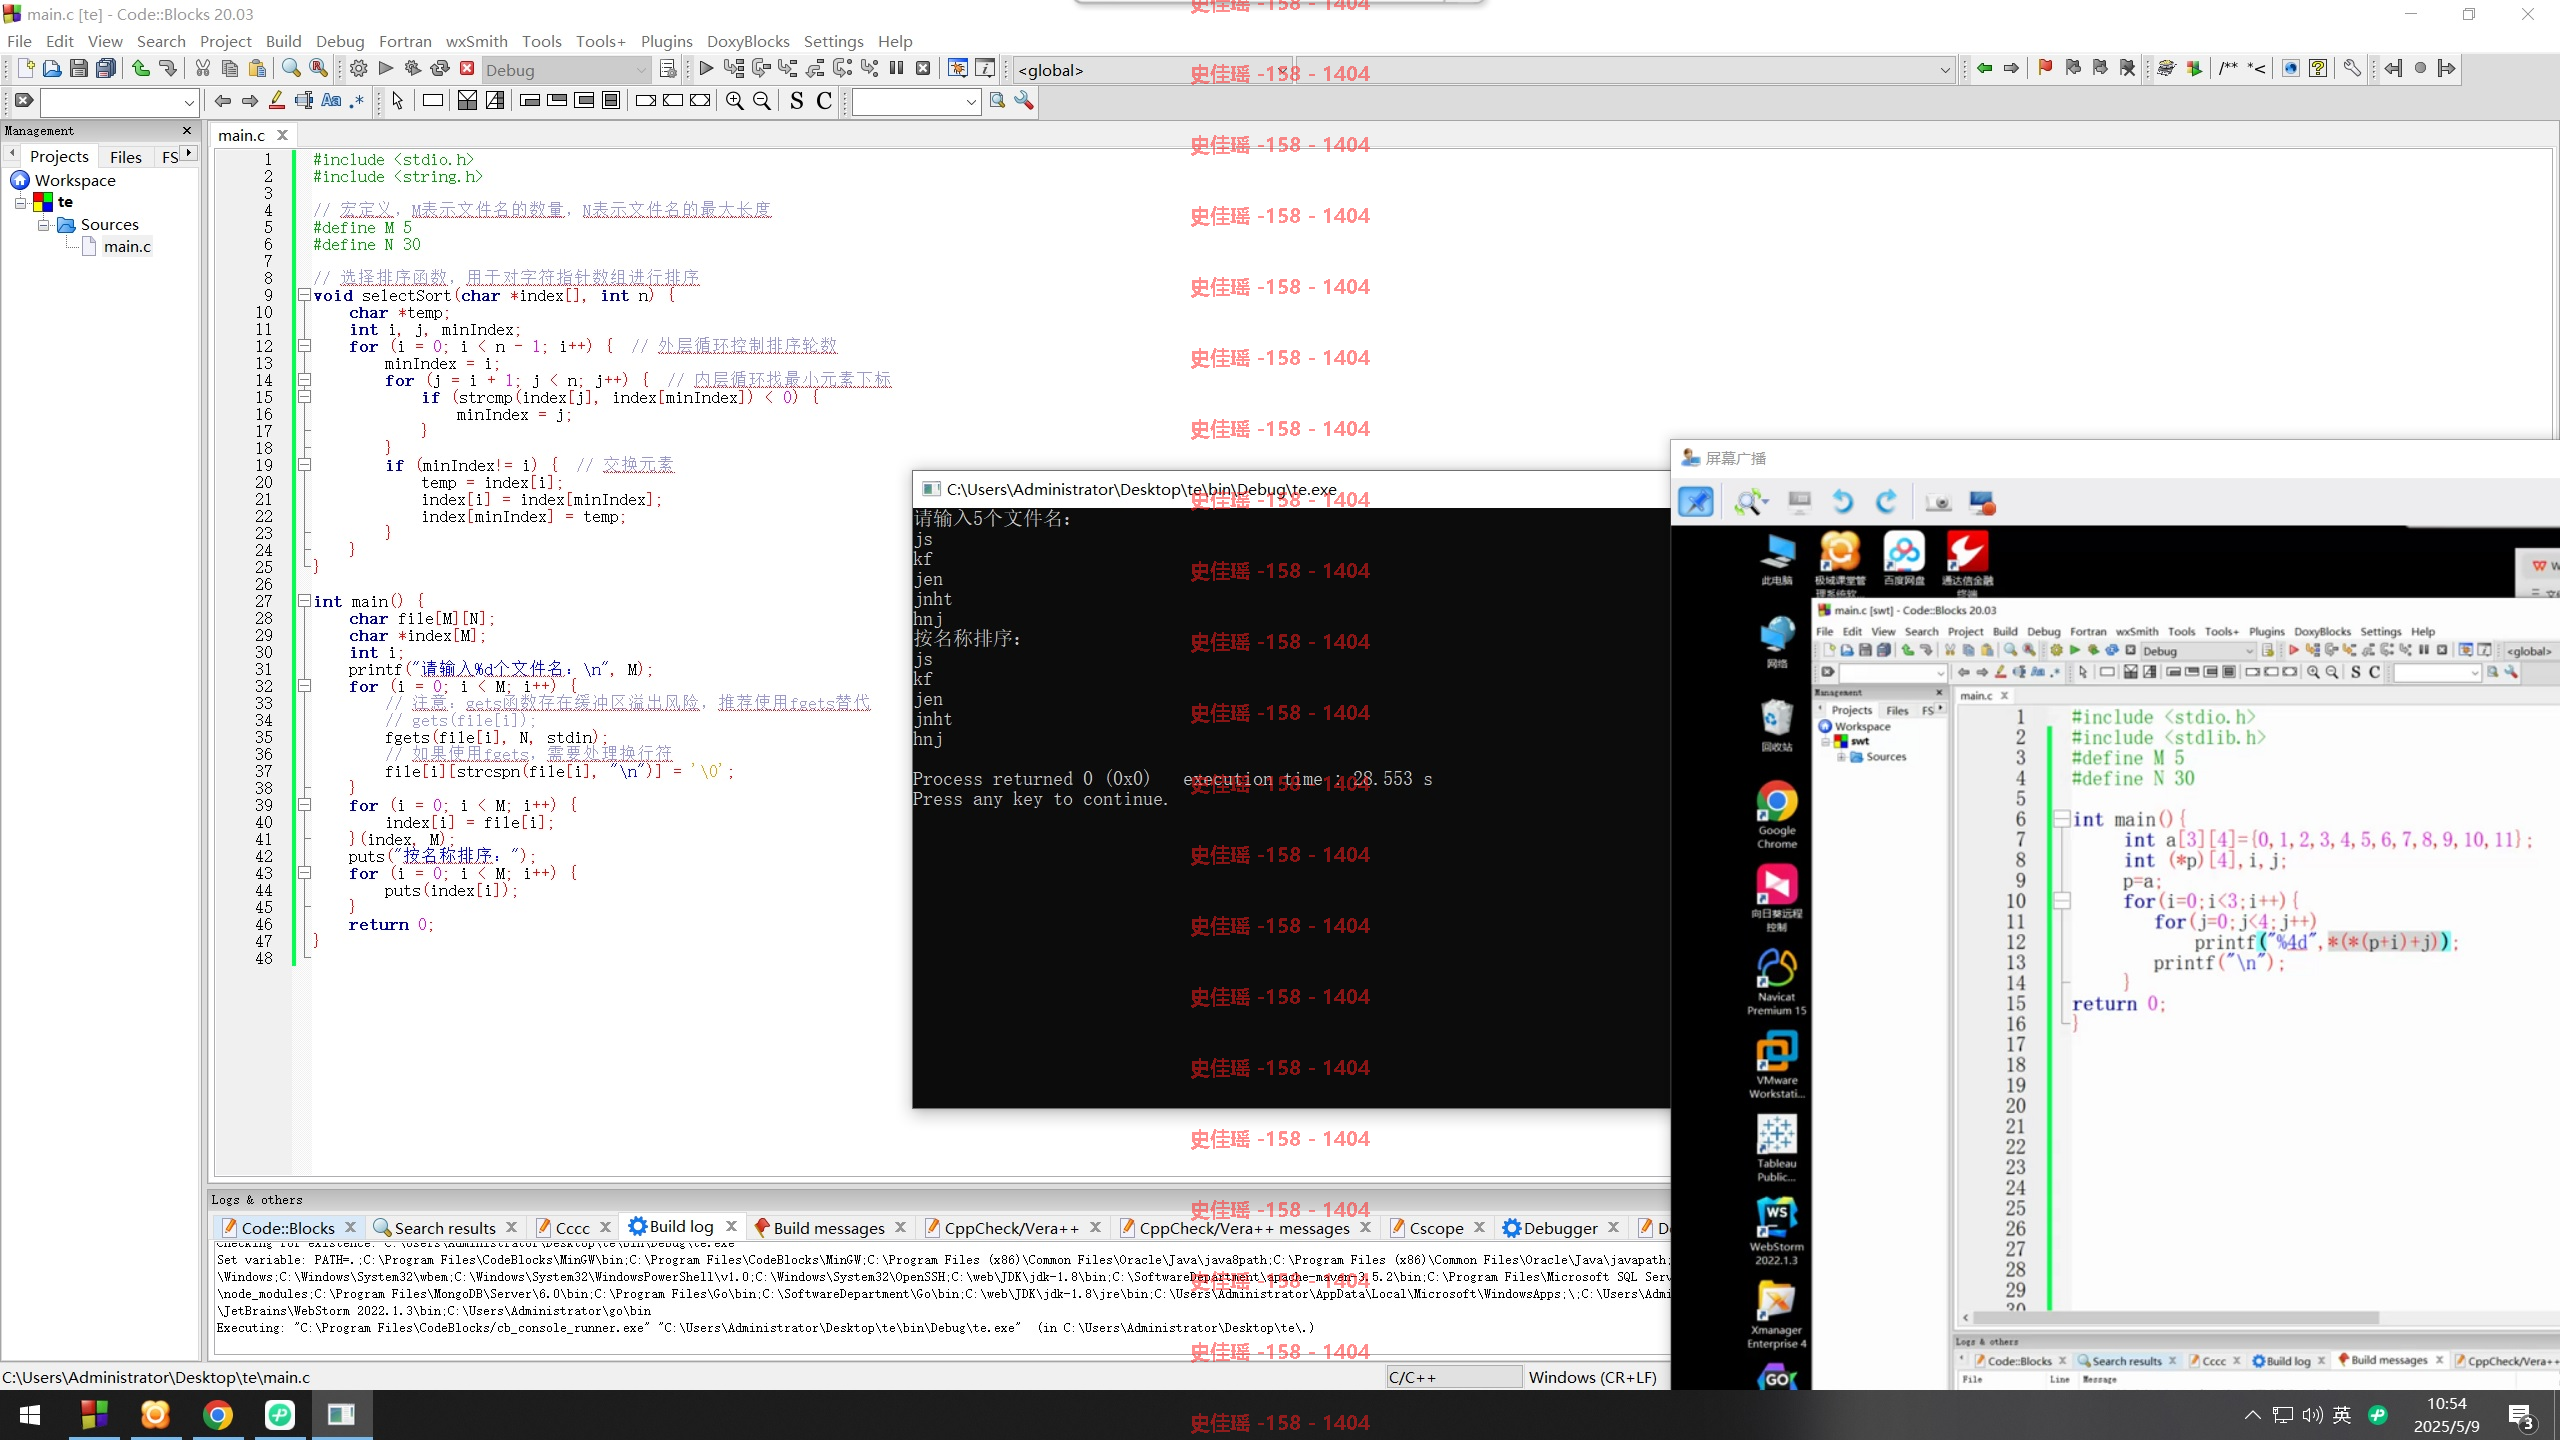Select the Debugger log tab
This screenshot has width=2560, height=1440.
[x=1560, y=1228]
